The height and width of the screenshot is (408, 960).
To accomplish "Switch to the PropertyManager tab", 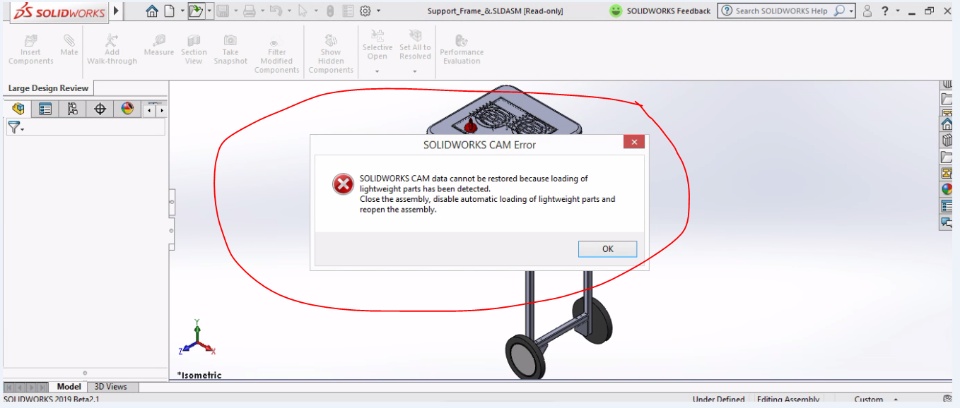I will 45,109.
